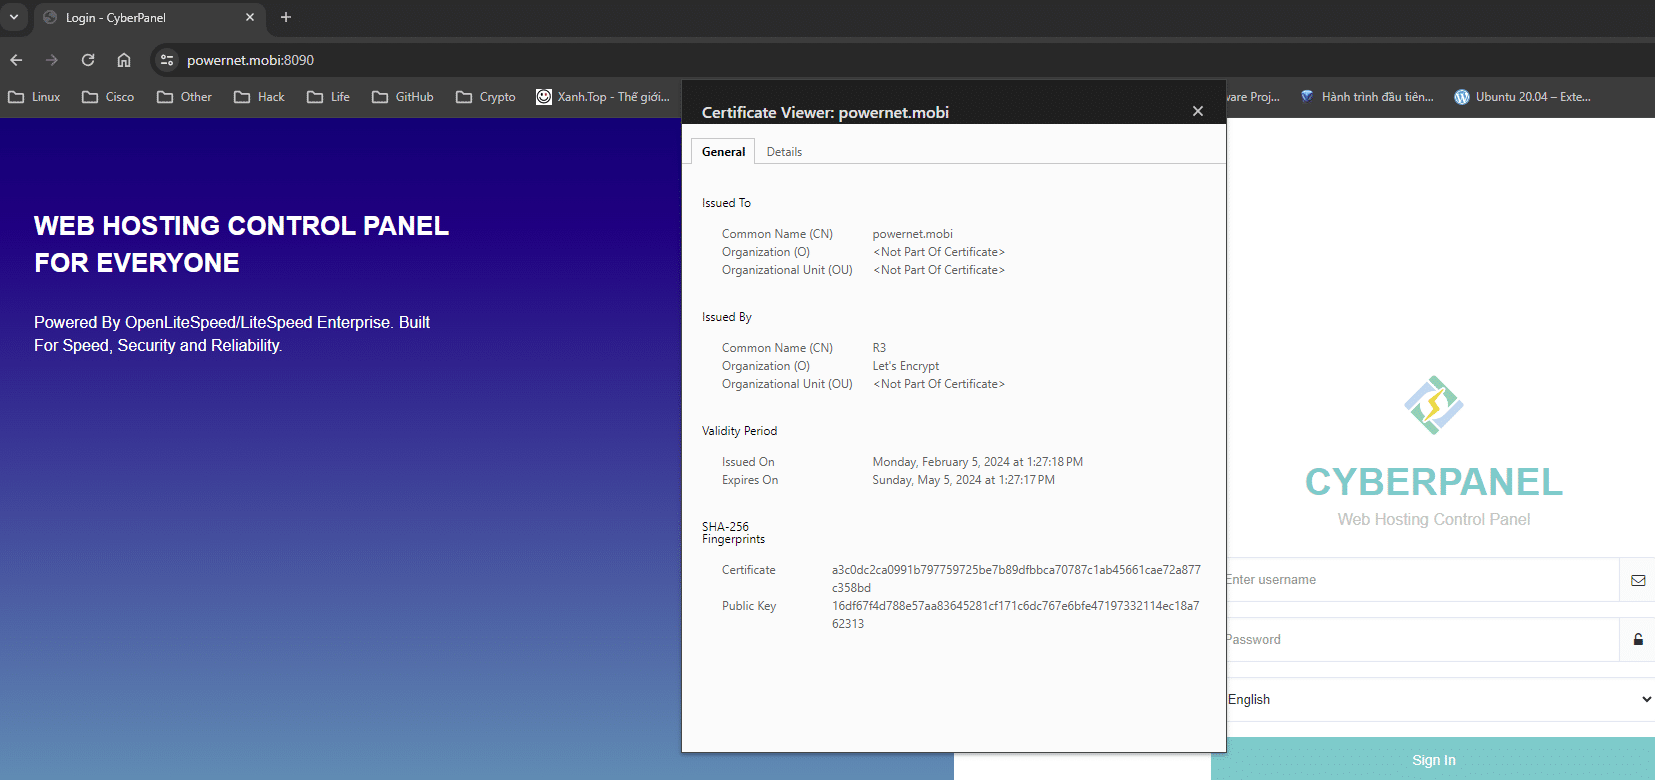Switch to the Details certificate tab

point(784,152)
